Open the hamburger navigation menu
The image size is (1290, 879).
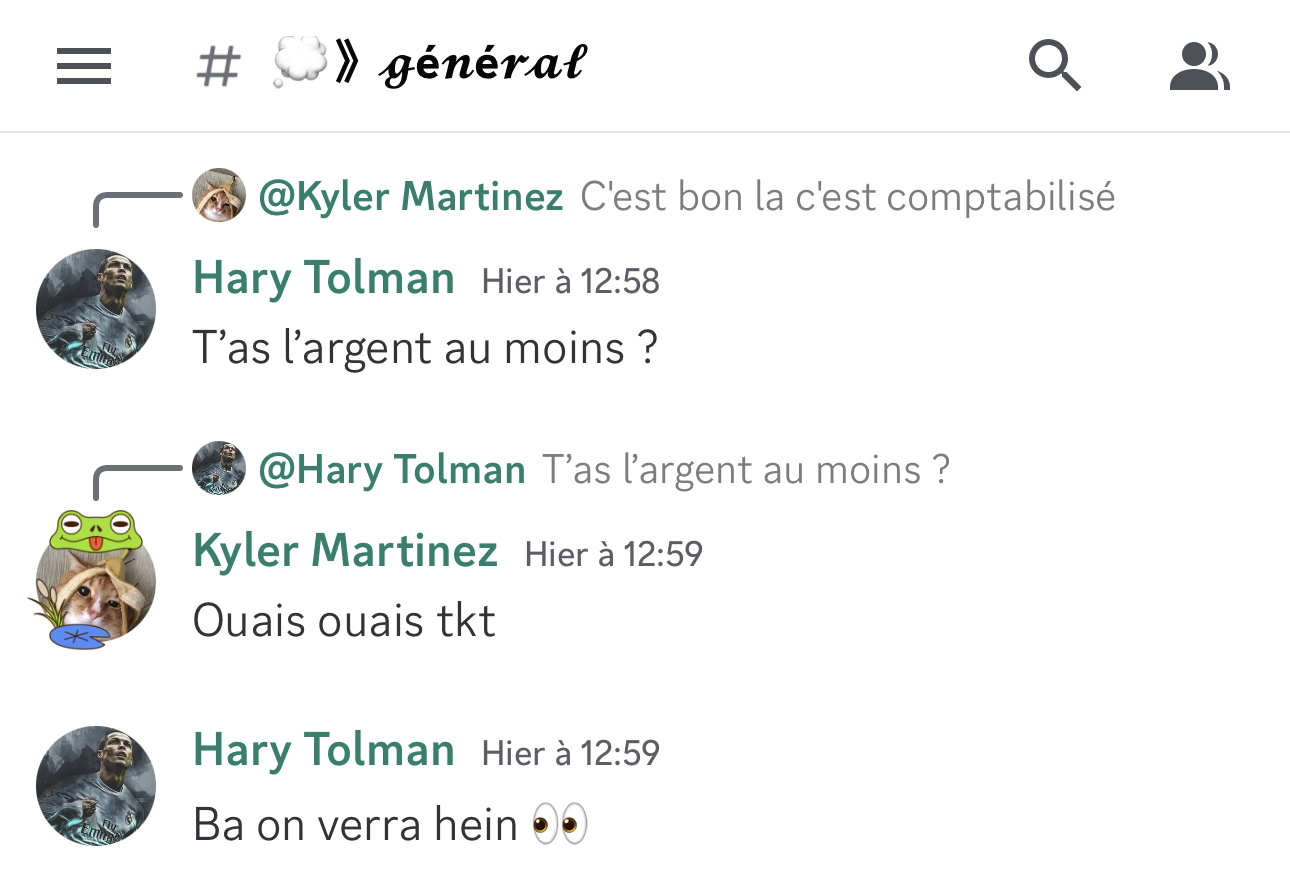tap(84, 67)
